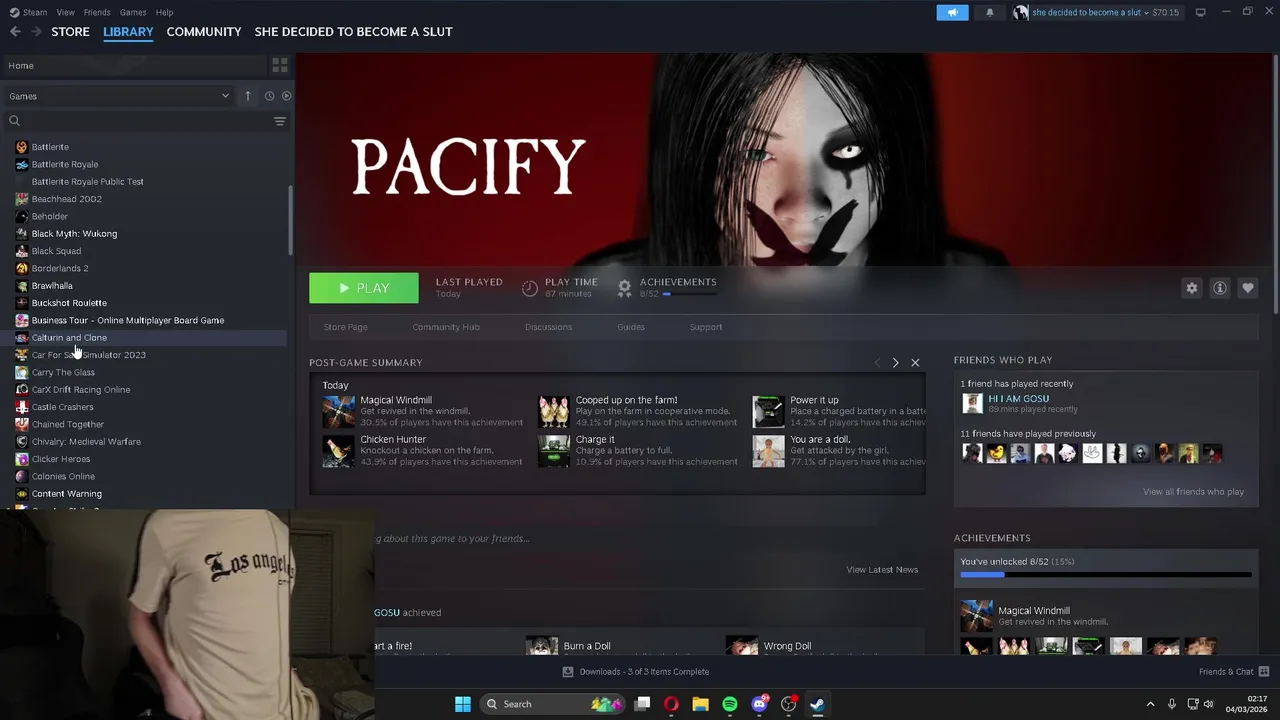Screen dimensions: 1280x720
Task: Open the advanced library filter options icon
Action: (280, 121)
